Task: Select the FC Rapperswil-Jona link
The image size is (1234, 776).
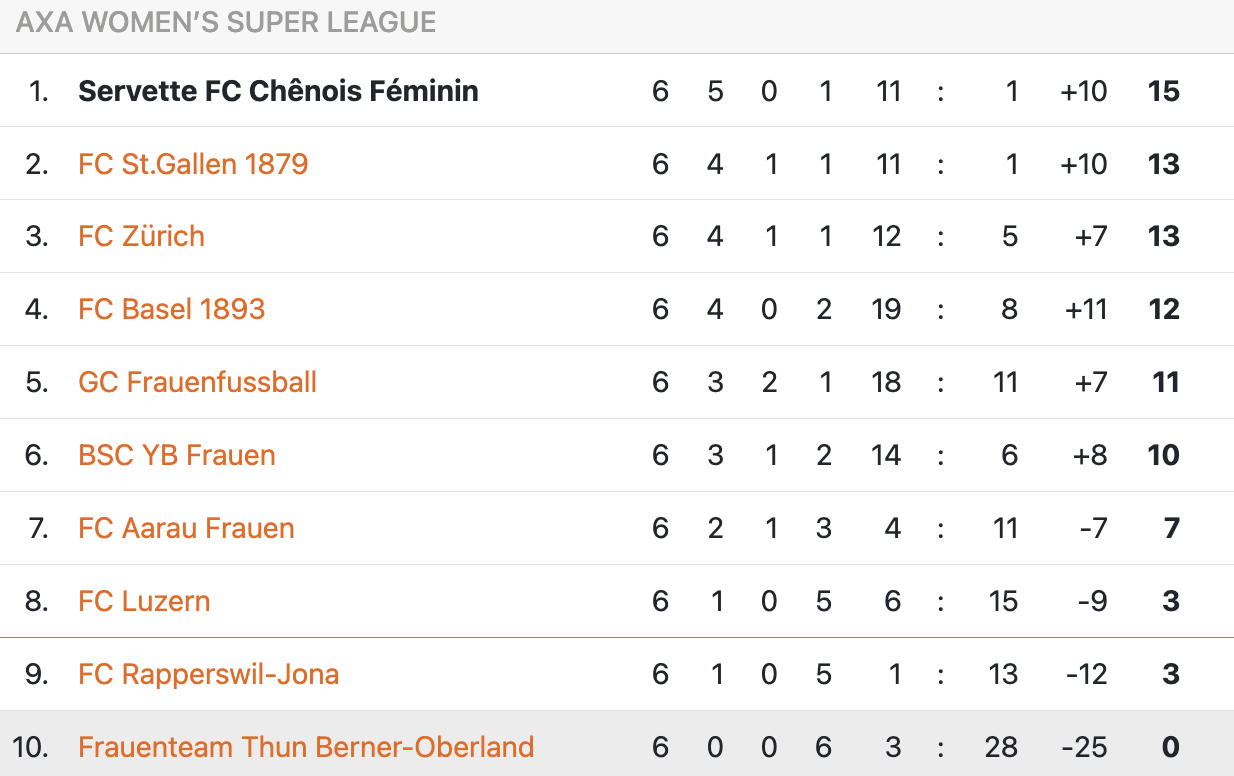Action: [208, 674]
